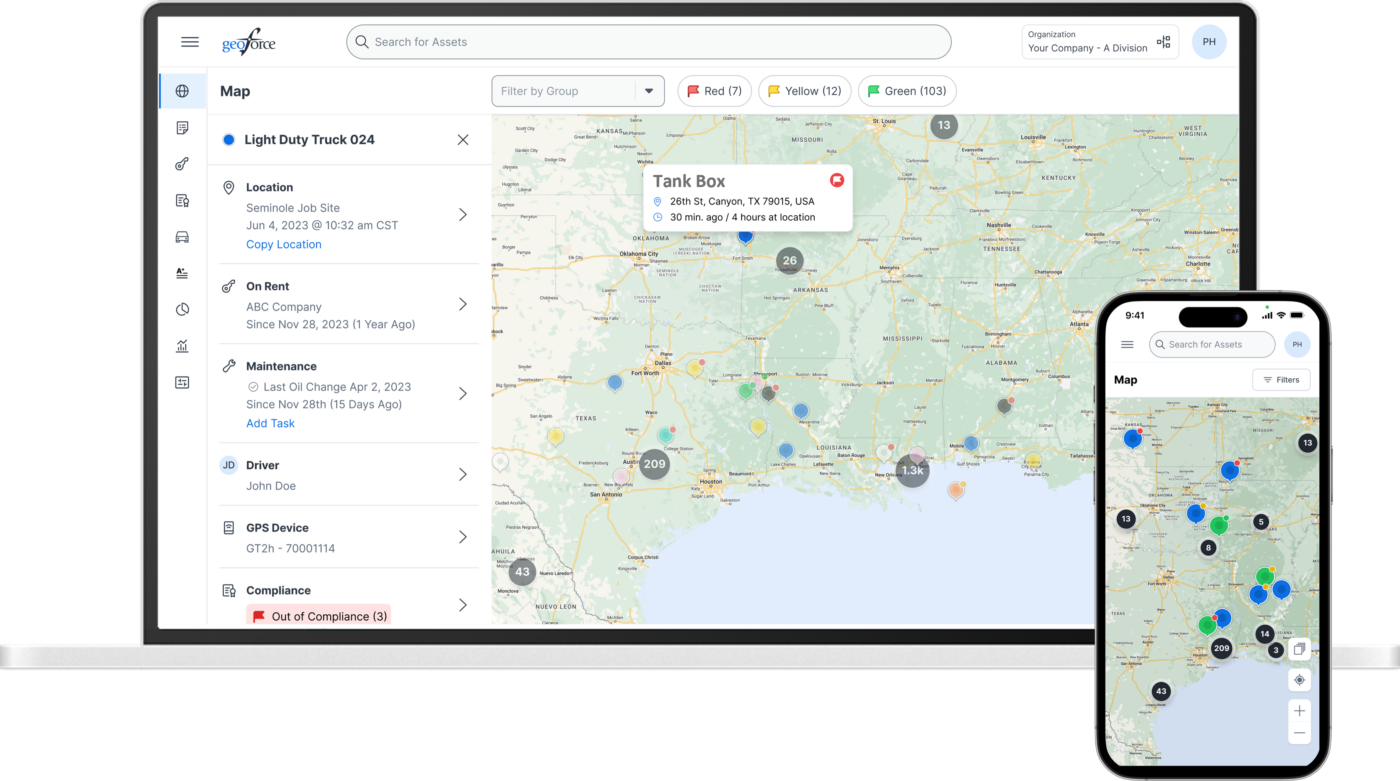Image resolution: width=1400 pixels, height=781 pixels.
Task: Toggle the Red (7) flag filter
Action: 714,91
